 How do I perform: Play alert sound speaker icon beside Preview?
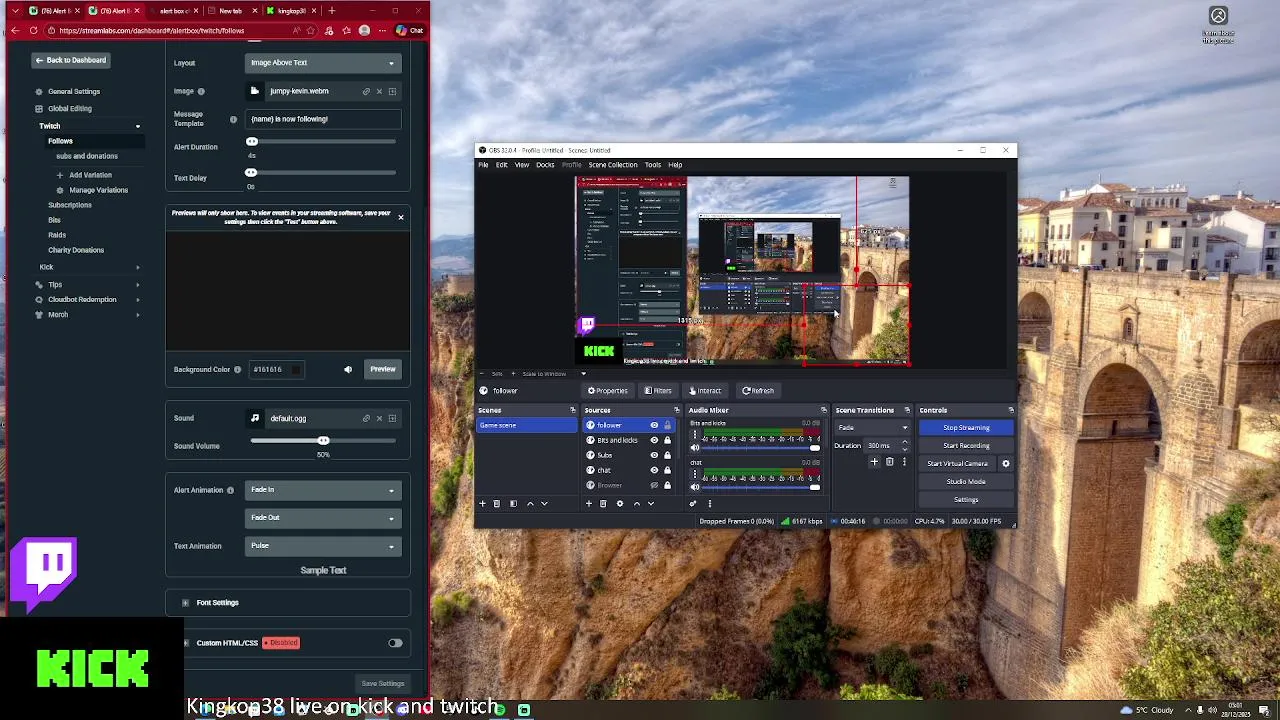coord(348,369)
